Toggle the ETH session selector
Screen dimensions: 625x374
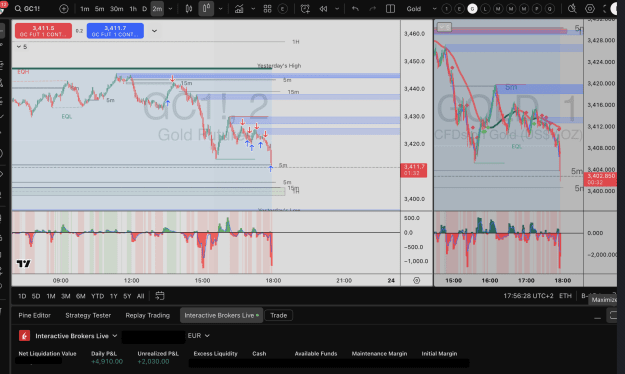click(565, 296)
